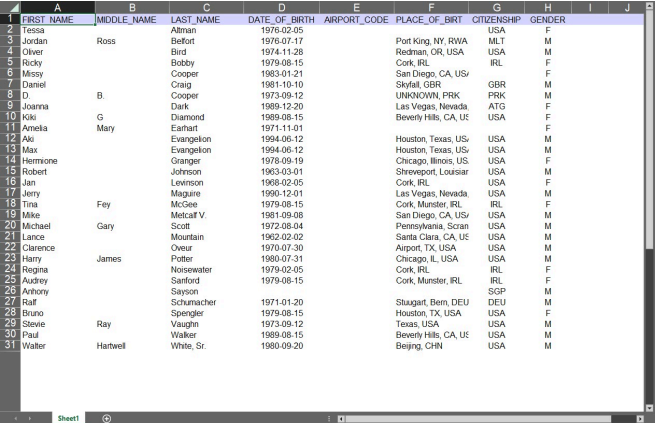This screenshot has width=655, height=423.
Task: Click the middle name cell Ross
Action: click(x=132, y=41)
